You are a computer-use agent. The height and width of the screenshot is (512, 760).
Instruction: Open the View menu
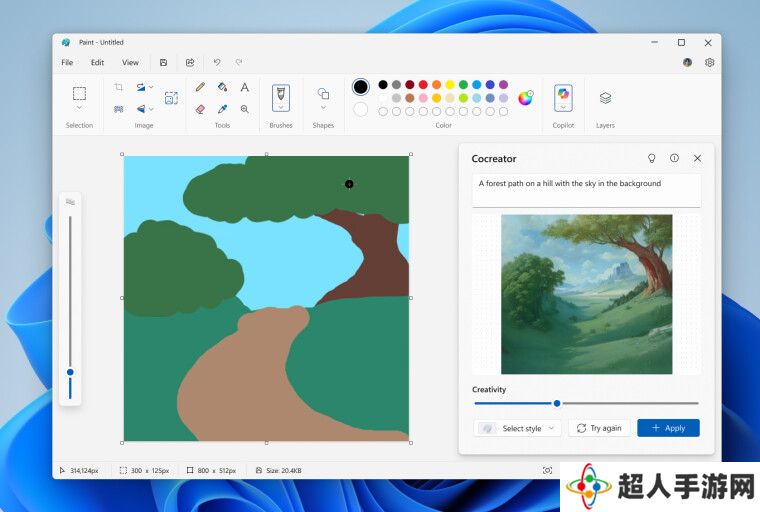coord(130,62)
